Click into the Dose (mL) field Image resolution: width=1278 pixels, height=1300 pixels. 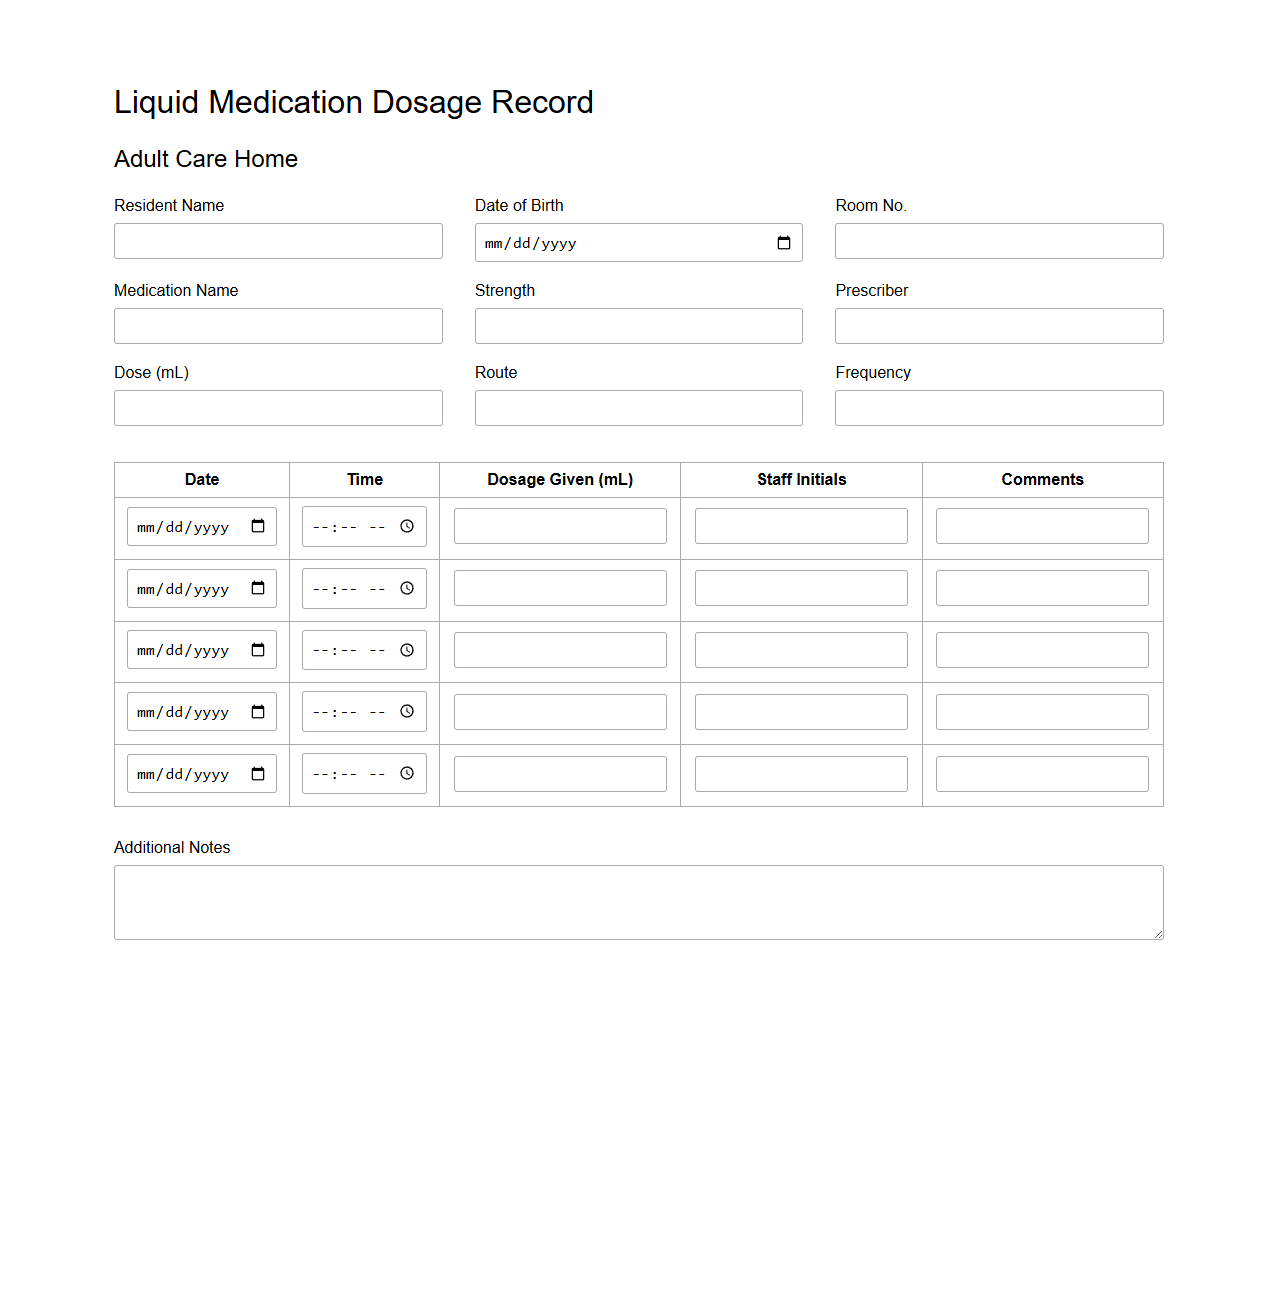coord(278,408)
